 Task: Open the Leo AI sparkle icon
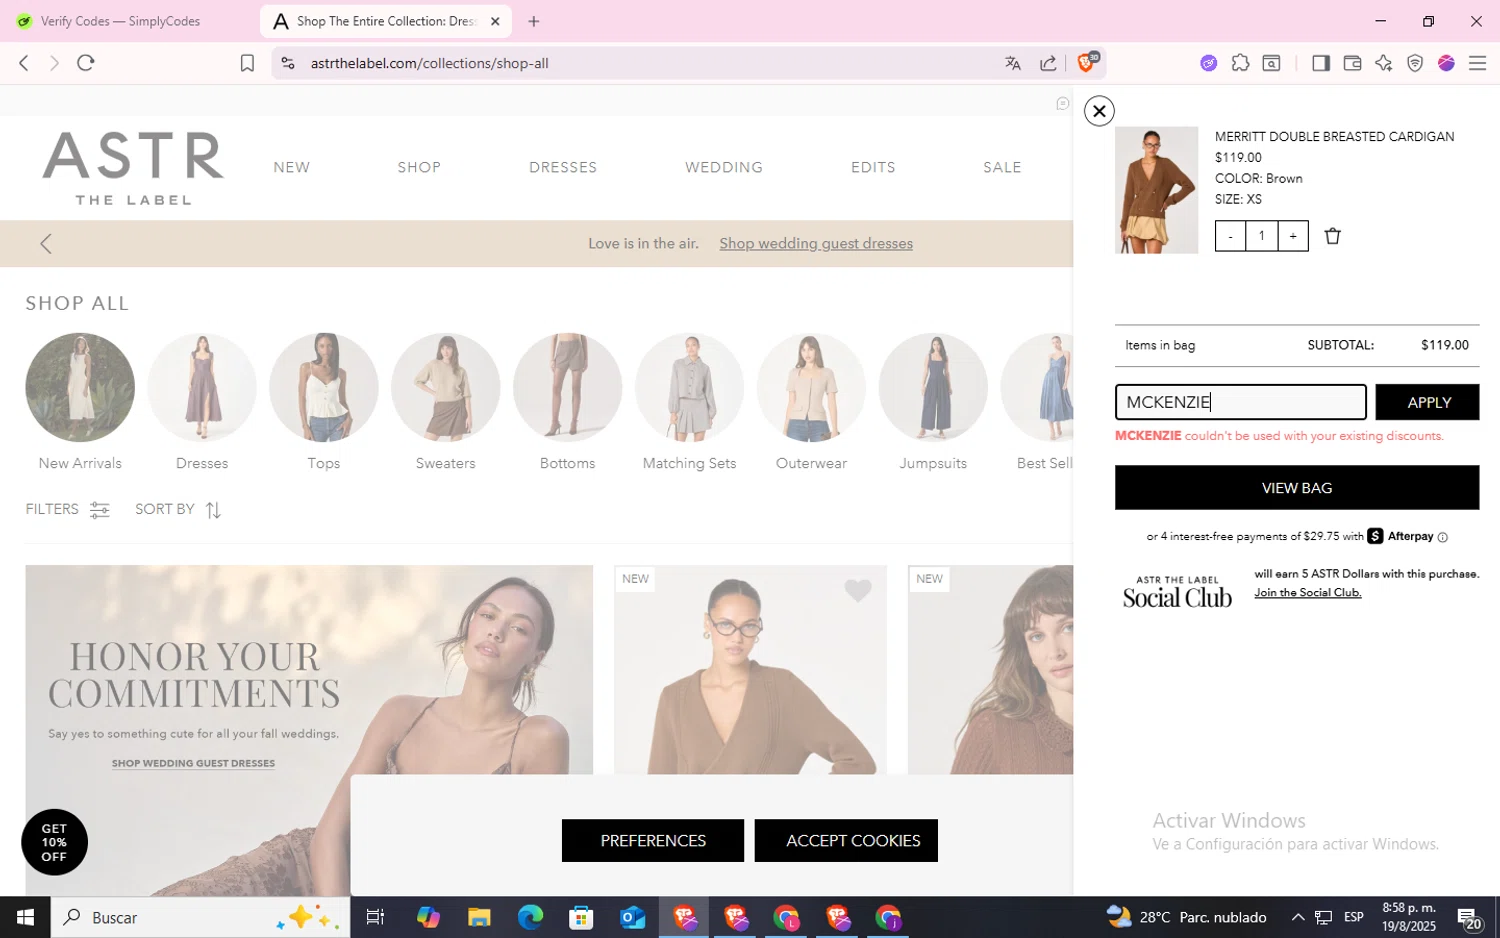pyautogui.click(x=1384, y=63)
